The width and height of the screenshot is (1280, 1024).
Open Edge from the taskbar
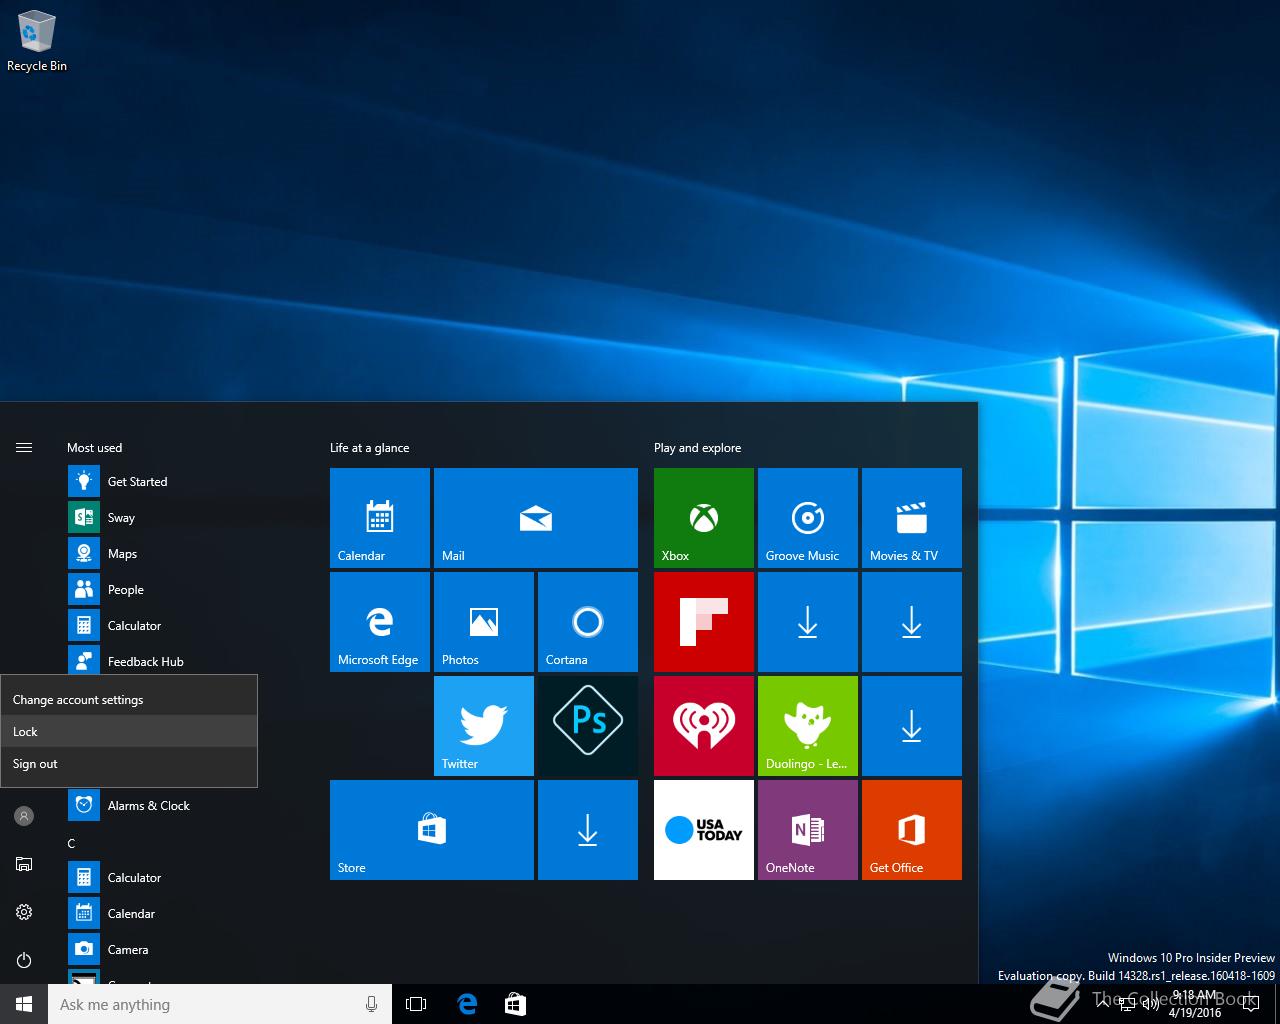pos(466,1004)
